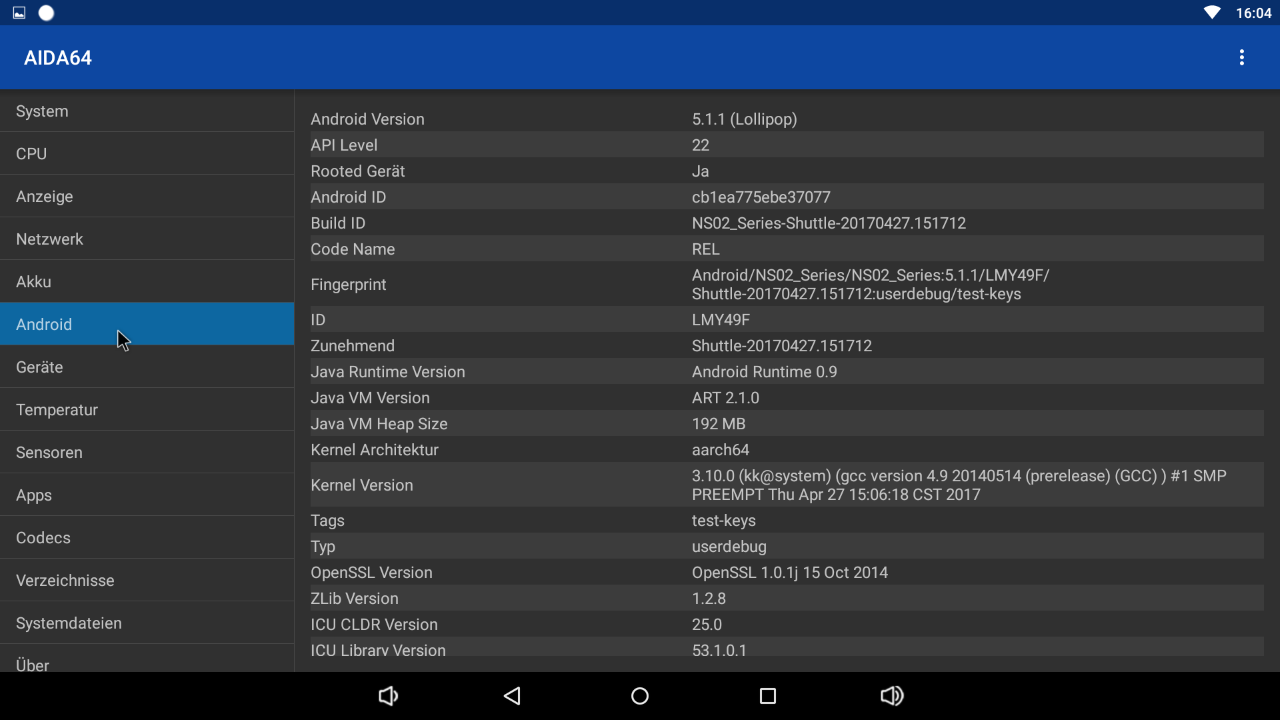Image resolution: width=1280 pixels, height=720 pixels.
Task: Open the Apps category
Action: click(x=147, y=495)
